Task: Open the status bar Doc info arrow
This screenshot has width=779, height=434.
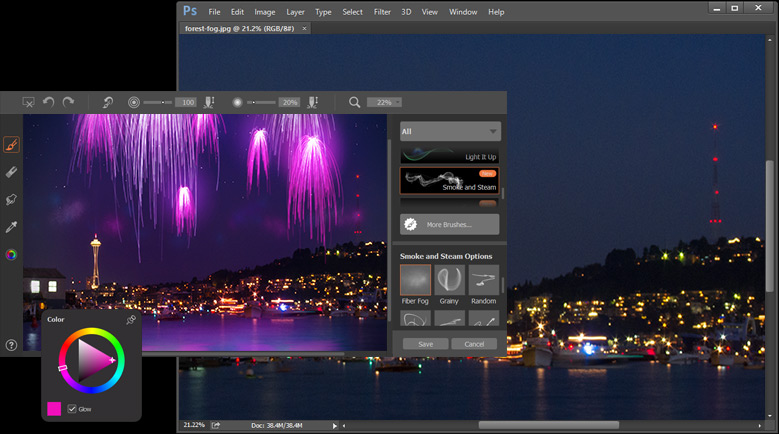Action: [x=335, y=425]
